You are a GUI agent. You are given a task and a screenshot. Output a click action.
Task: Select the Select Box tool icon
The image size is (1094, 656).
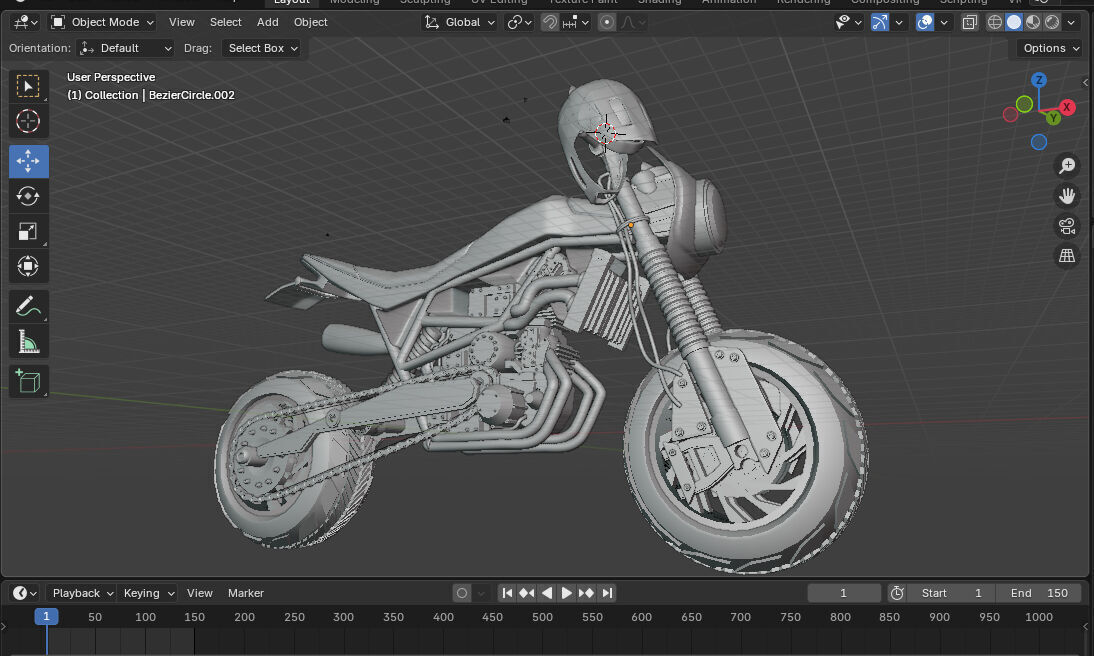(x=28, y=87)
